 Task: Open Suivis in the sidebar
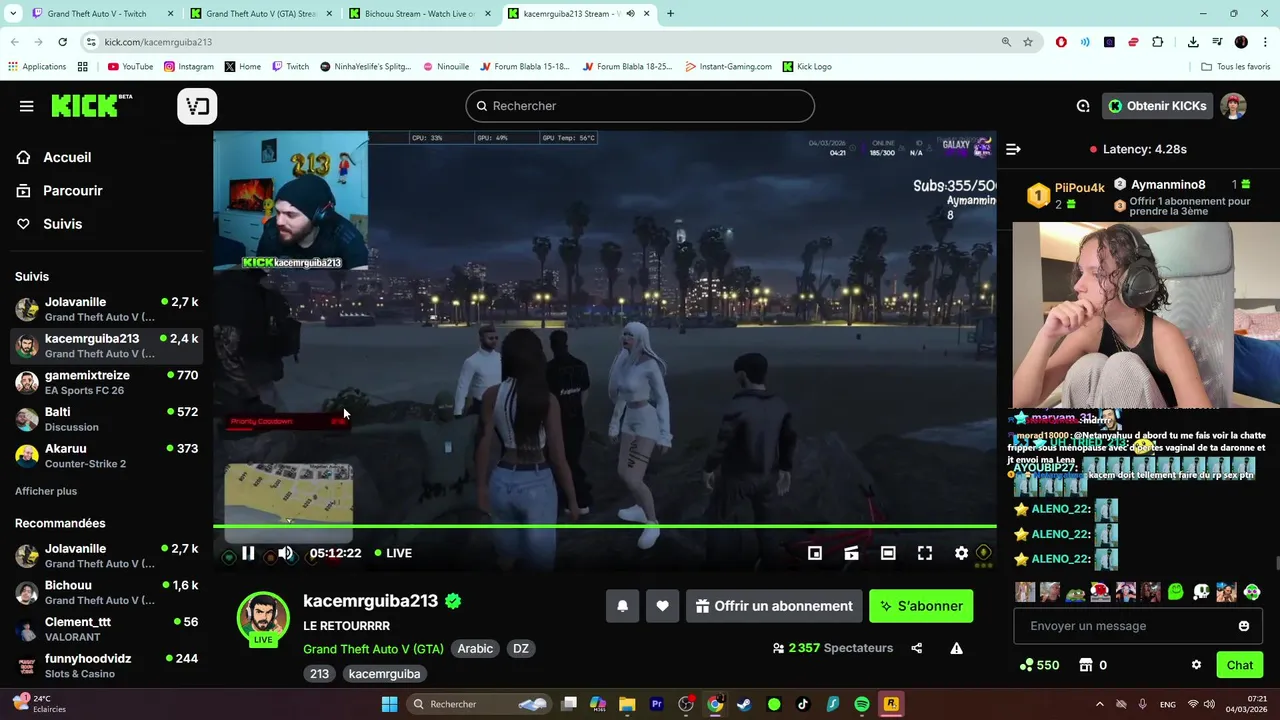point(50,224)
